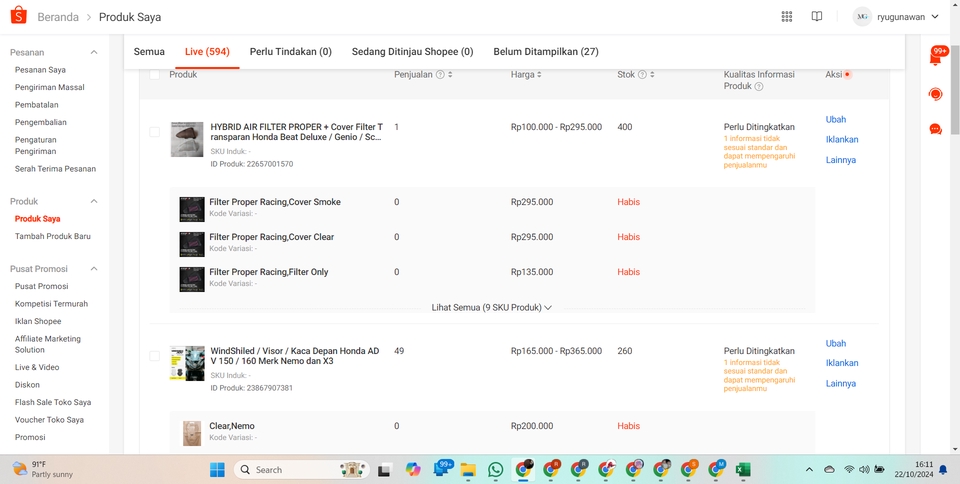The image size is (960, 484).
Task: Show hidden icons in system tray
Action: tap(809, 469)
